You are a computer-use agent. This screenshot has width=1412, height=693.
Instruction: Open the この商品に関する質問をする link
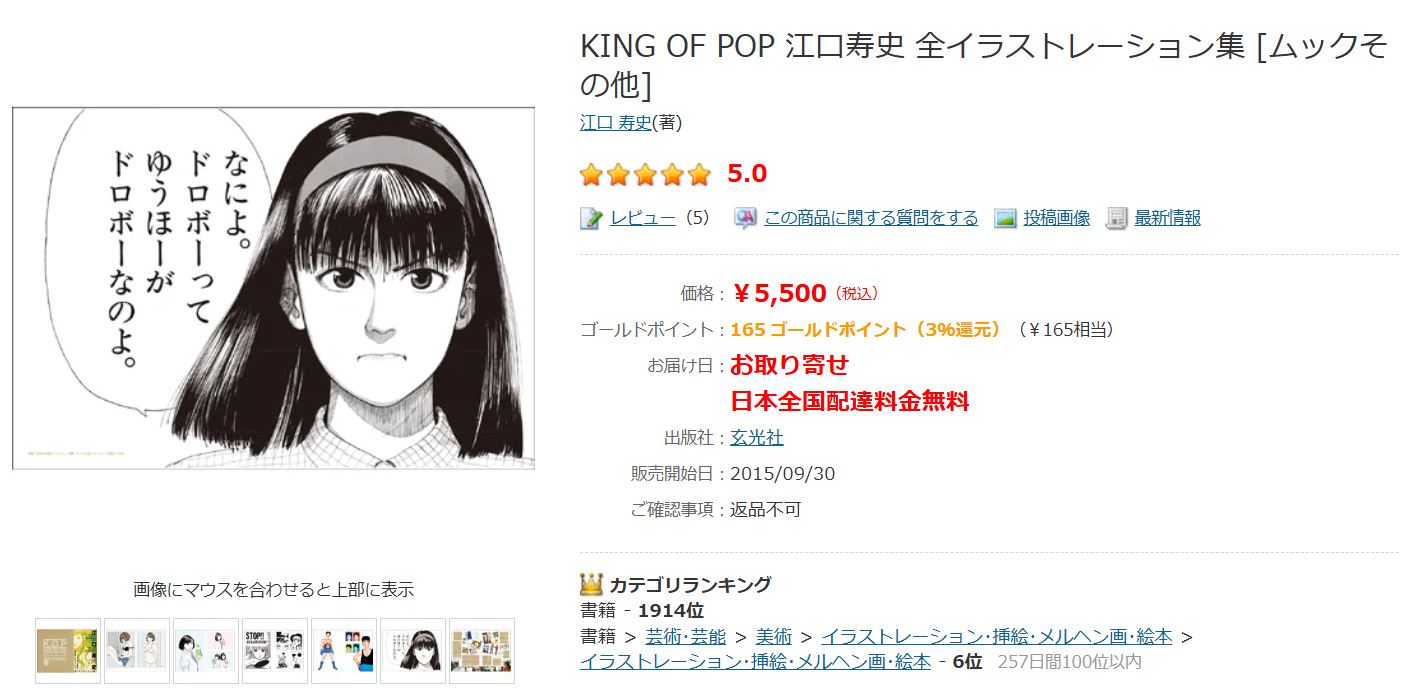pyautogui.click(x=870, y=218)
